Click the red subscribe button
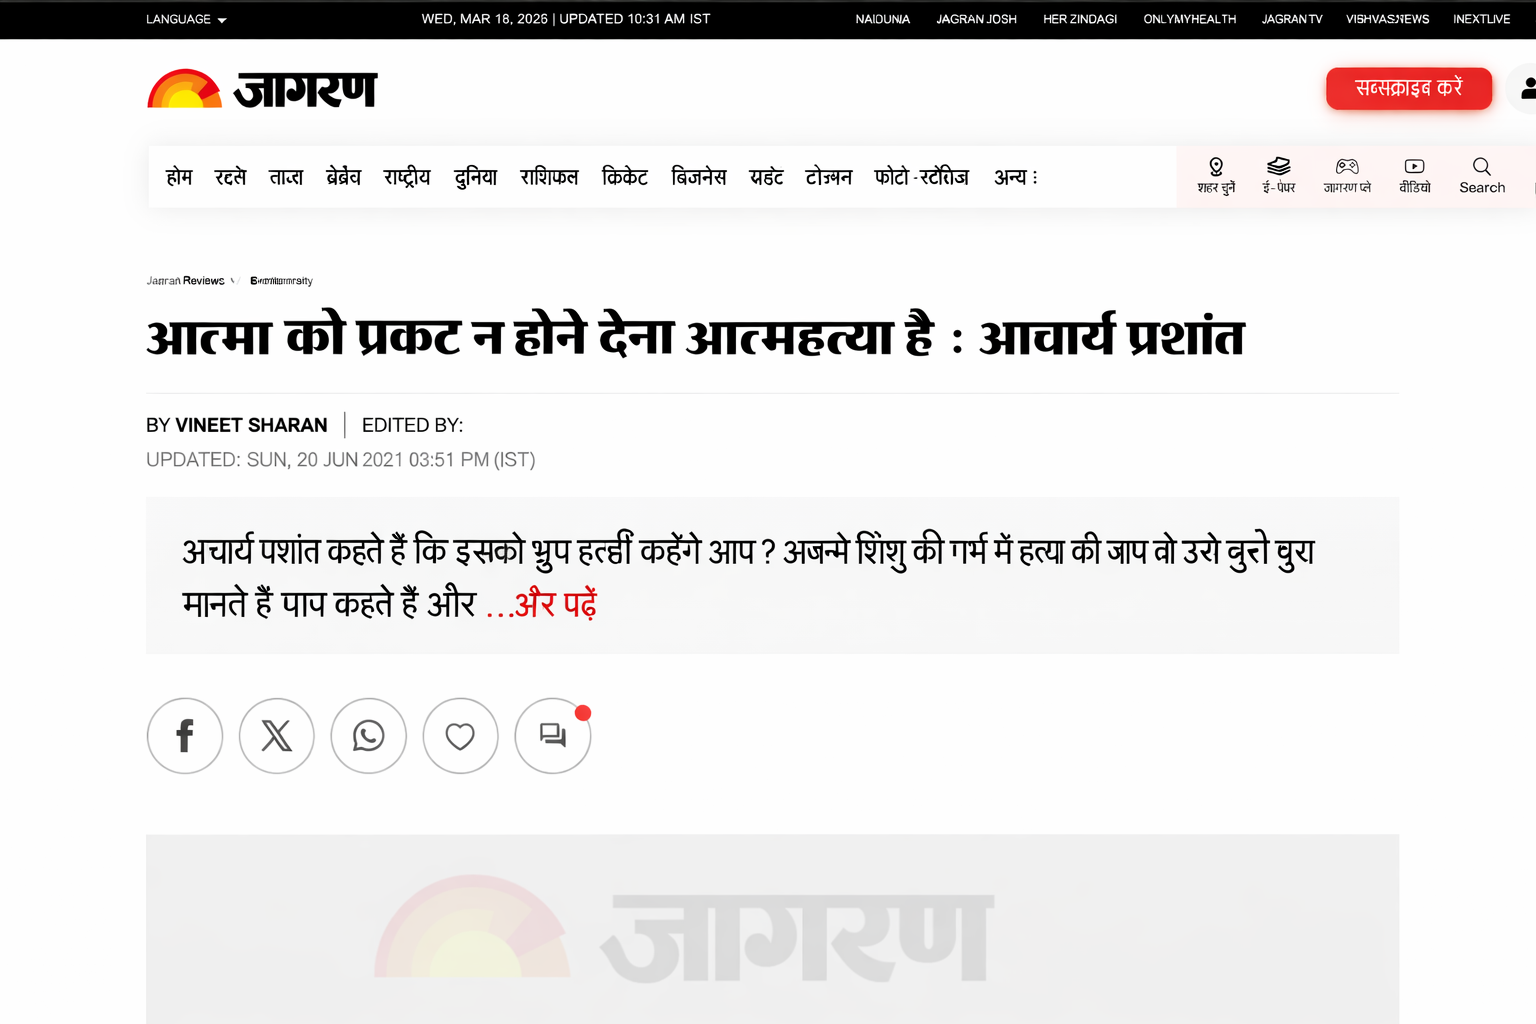The image size is (1536, 1024). tap(1408, 88)
